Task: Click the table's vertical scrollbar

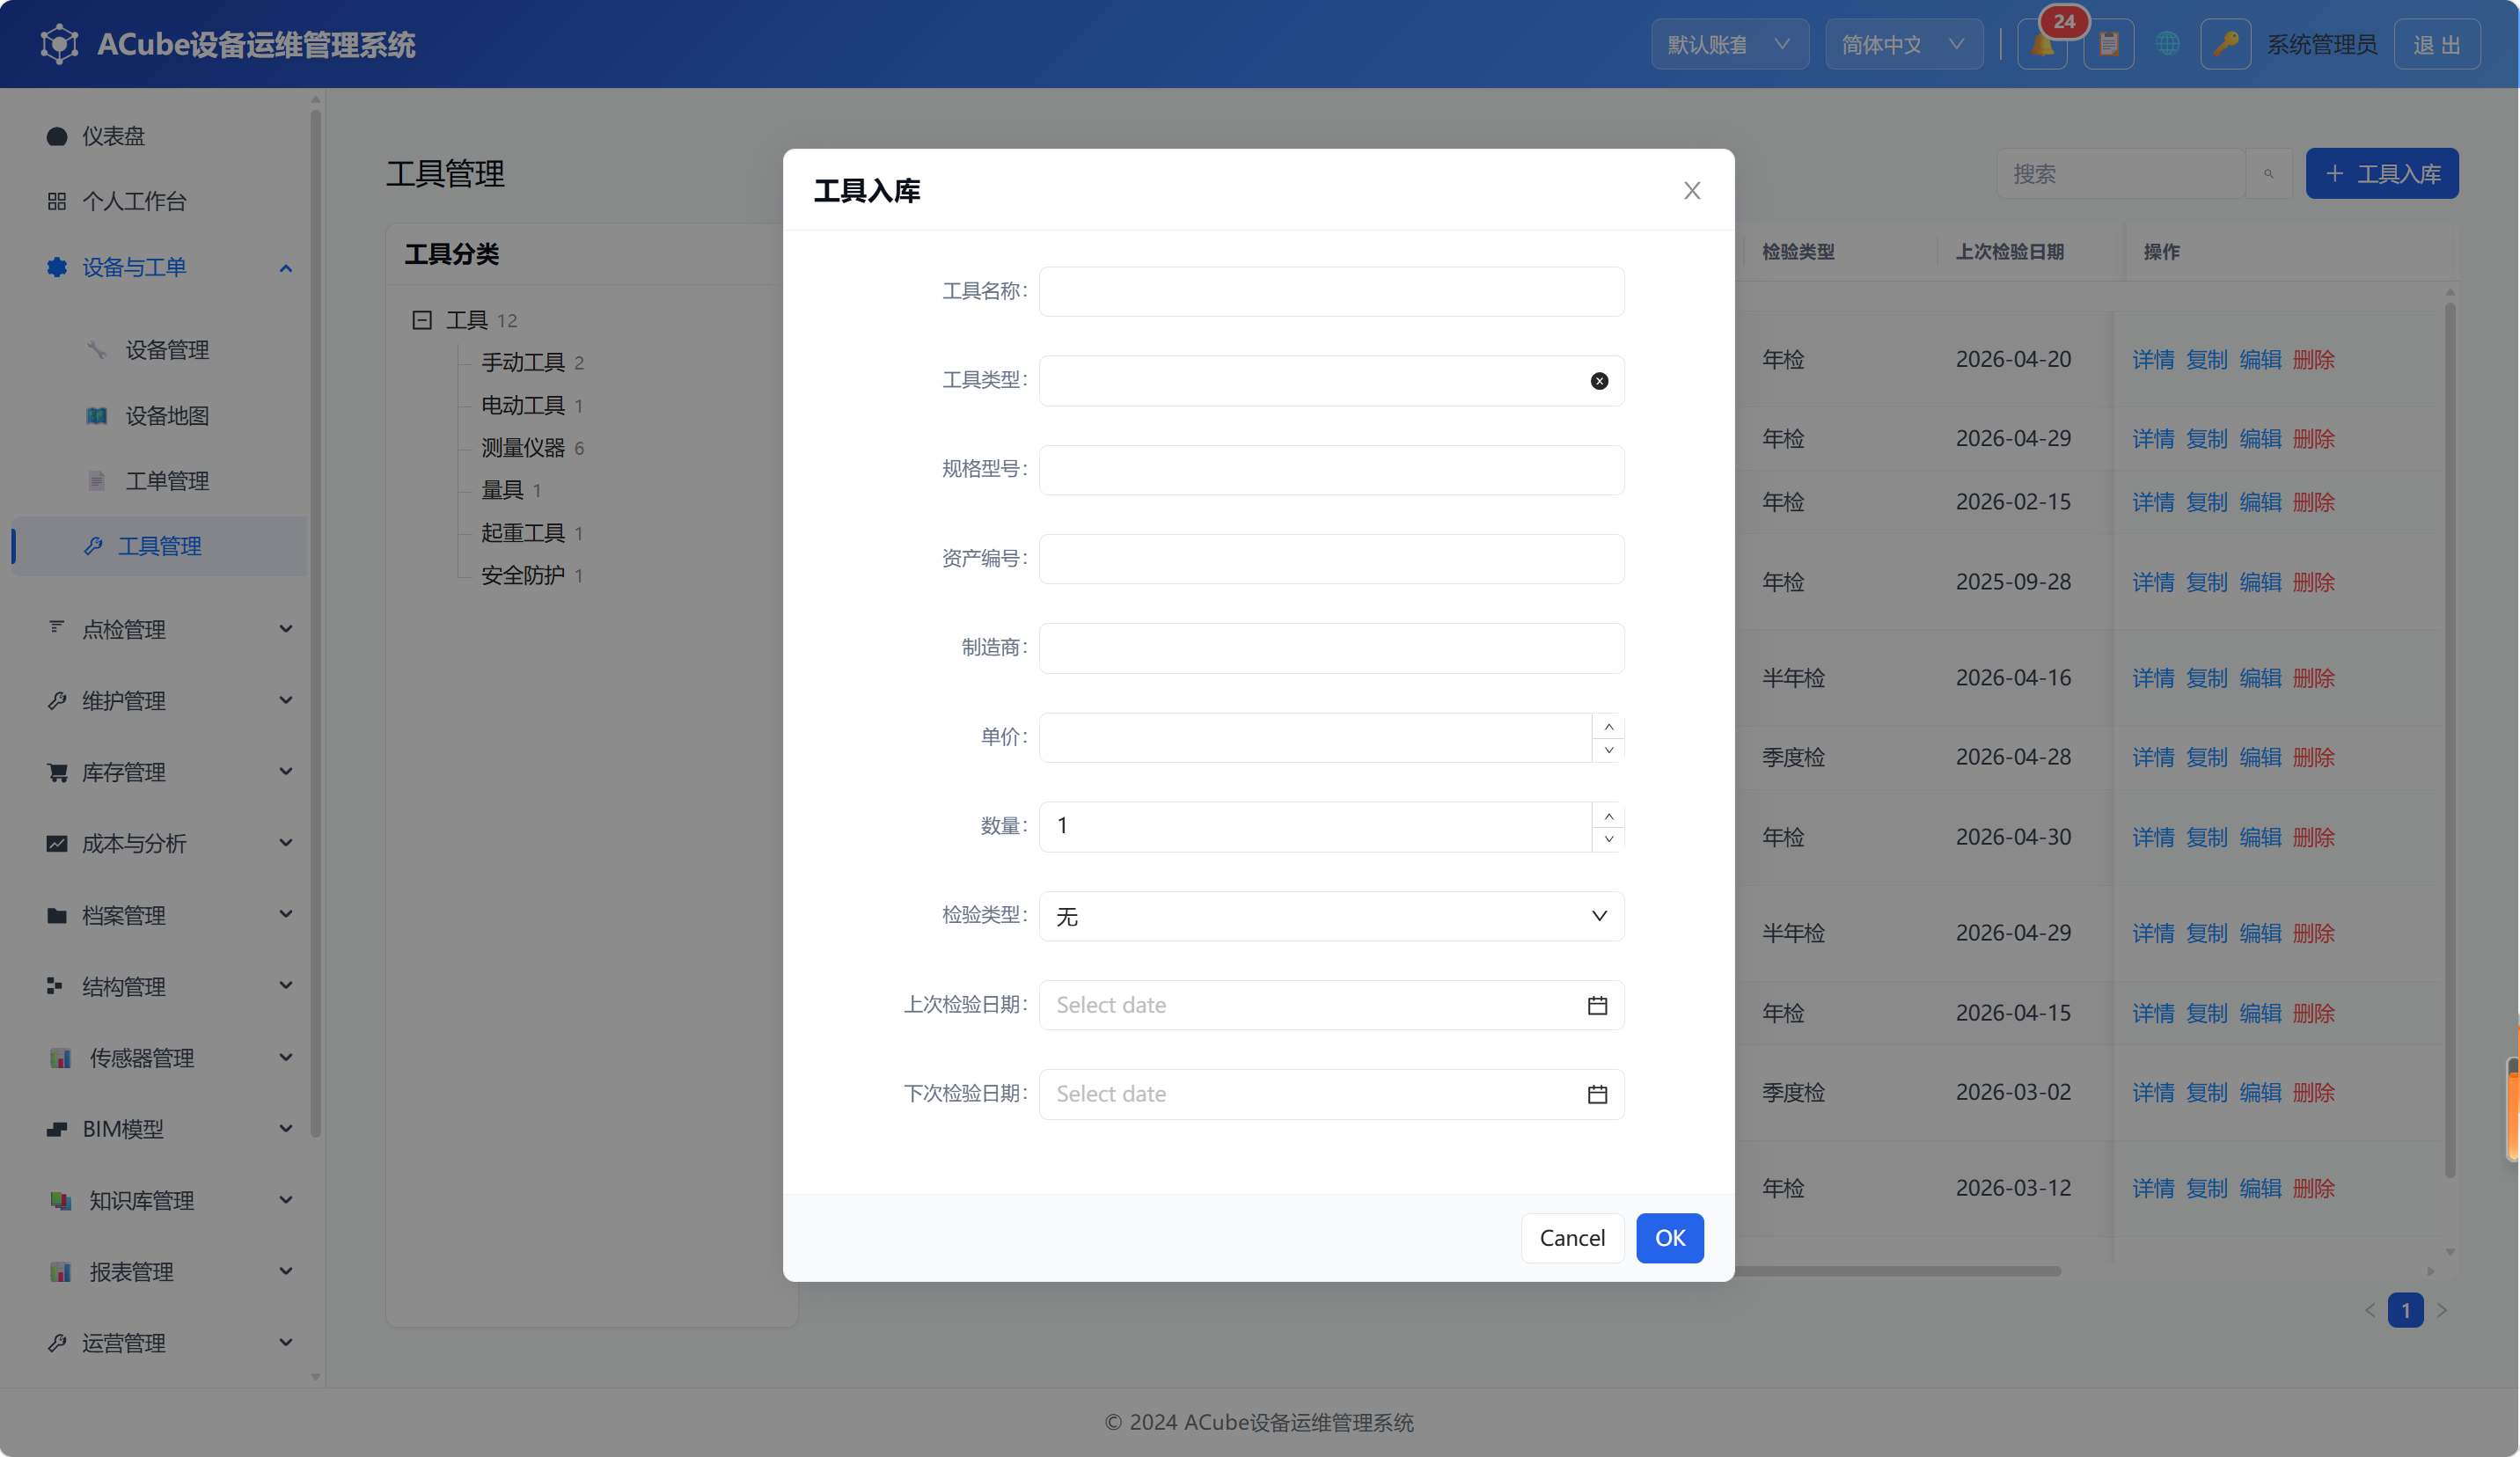Action: tap(2450, 740)
